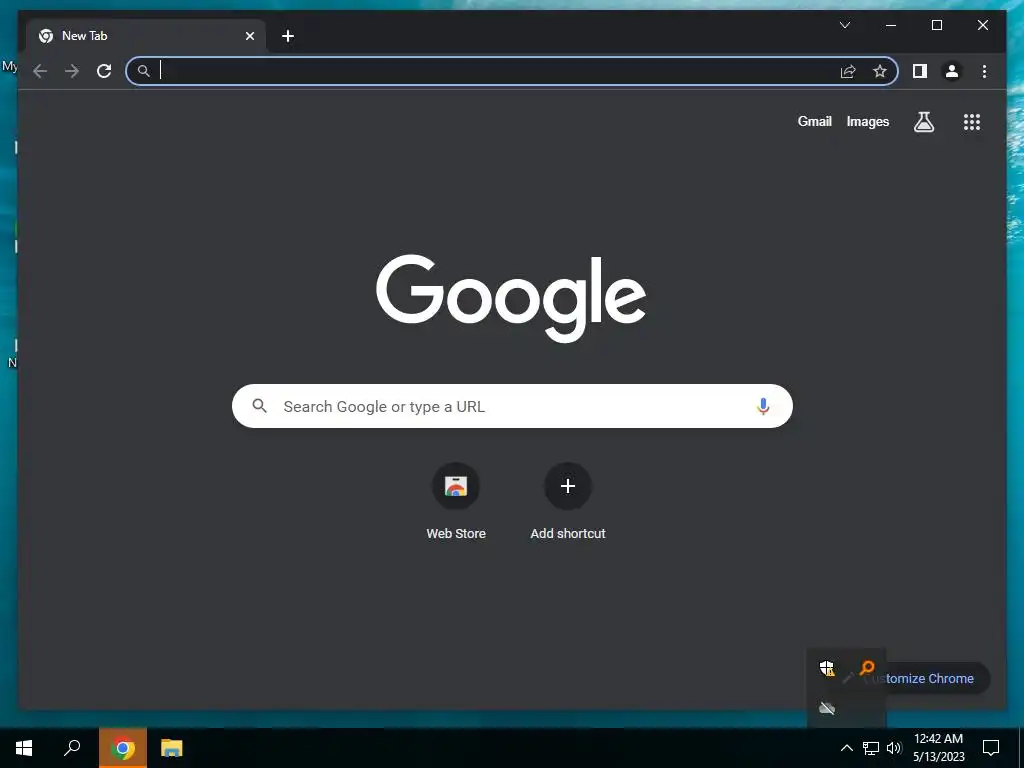The image size is (1024, 768).
Task: Reload the current page
Action: (104, 71)
